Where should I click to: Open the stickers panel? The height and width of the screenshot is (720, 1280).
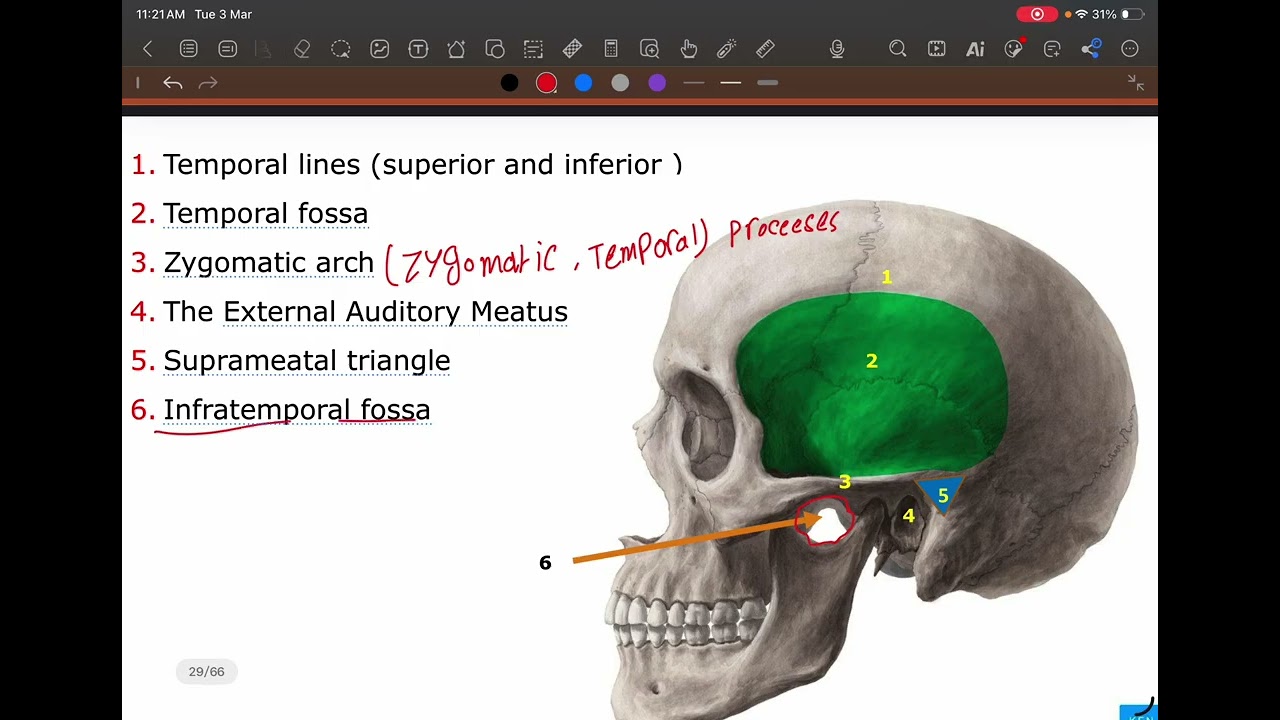coord(1014,49)
